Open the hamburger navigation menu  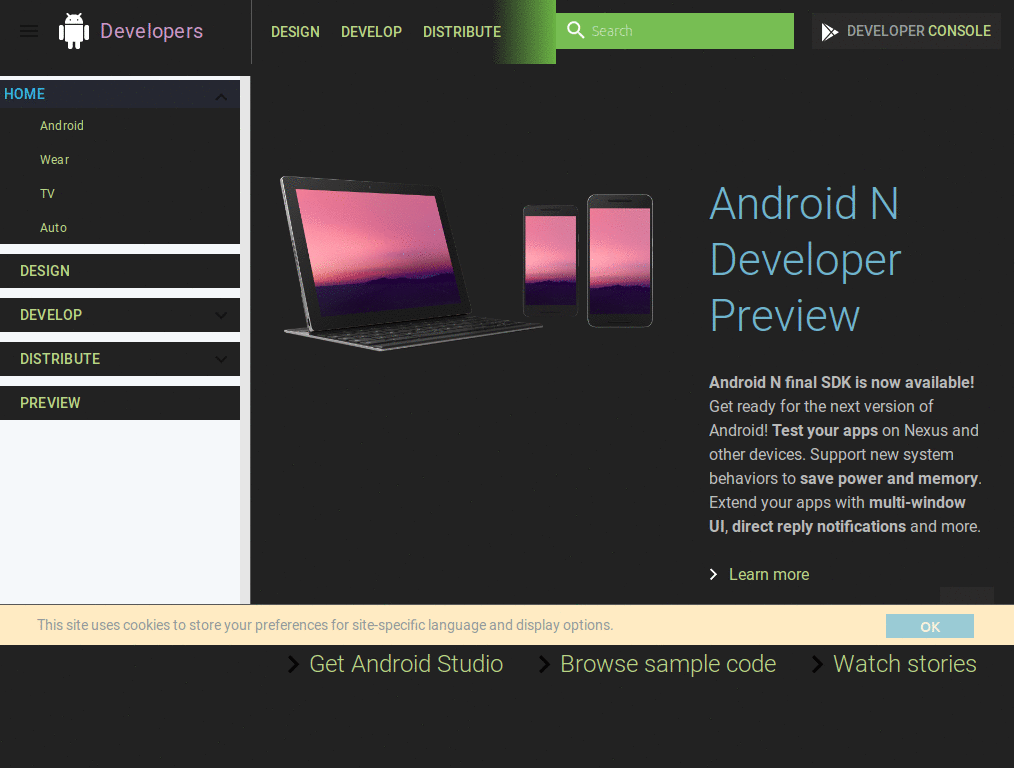tap(29, 31)
